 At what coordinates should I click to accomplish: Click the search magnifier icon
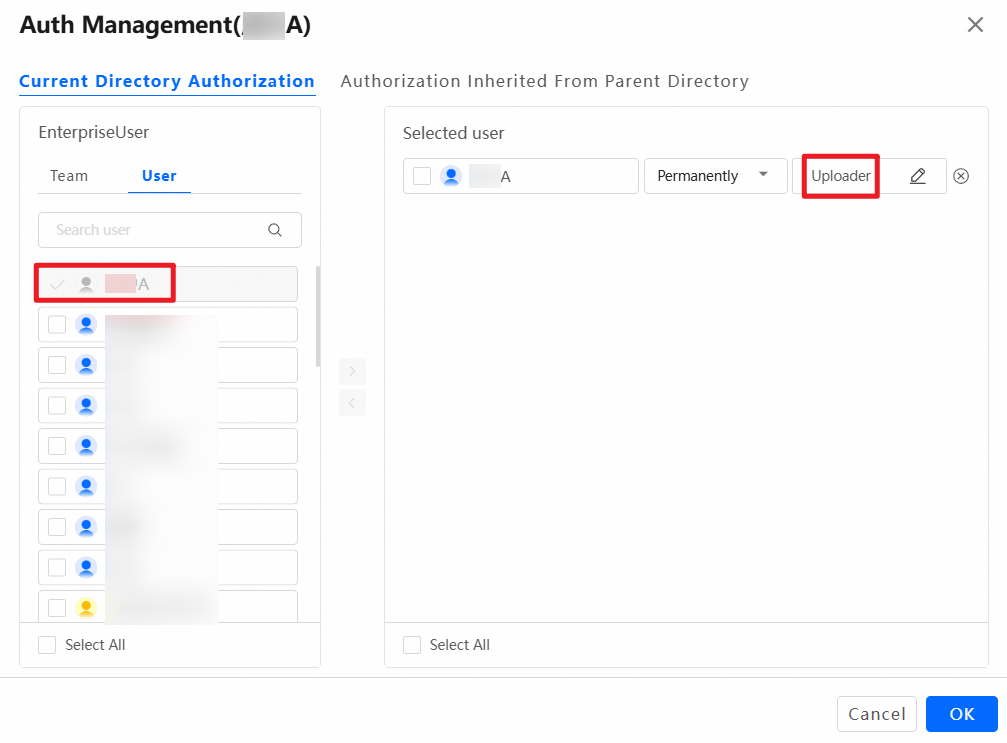tap(275, 230)
